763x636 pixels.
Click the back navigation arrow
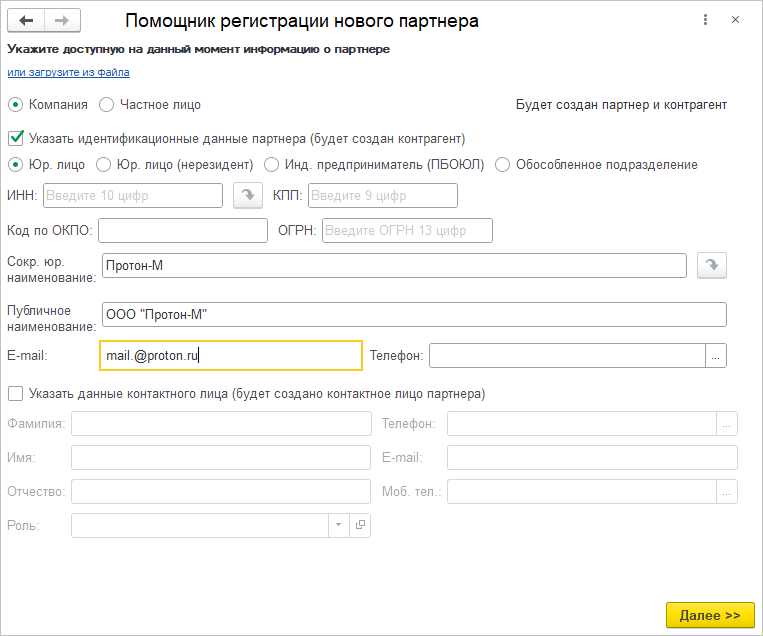pyautogui.click(x=27, y=21)
